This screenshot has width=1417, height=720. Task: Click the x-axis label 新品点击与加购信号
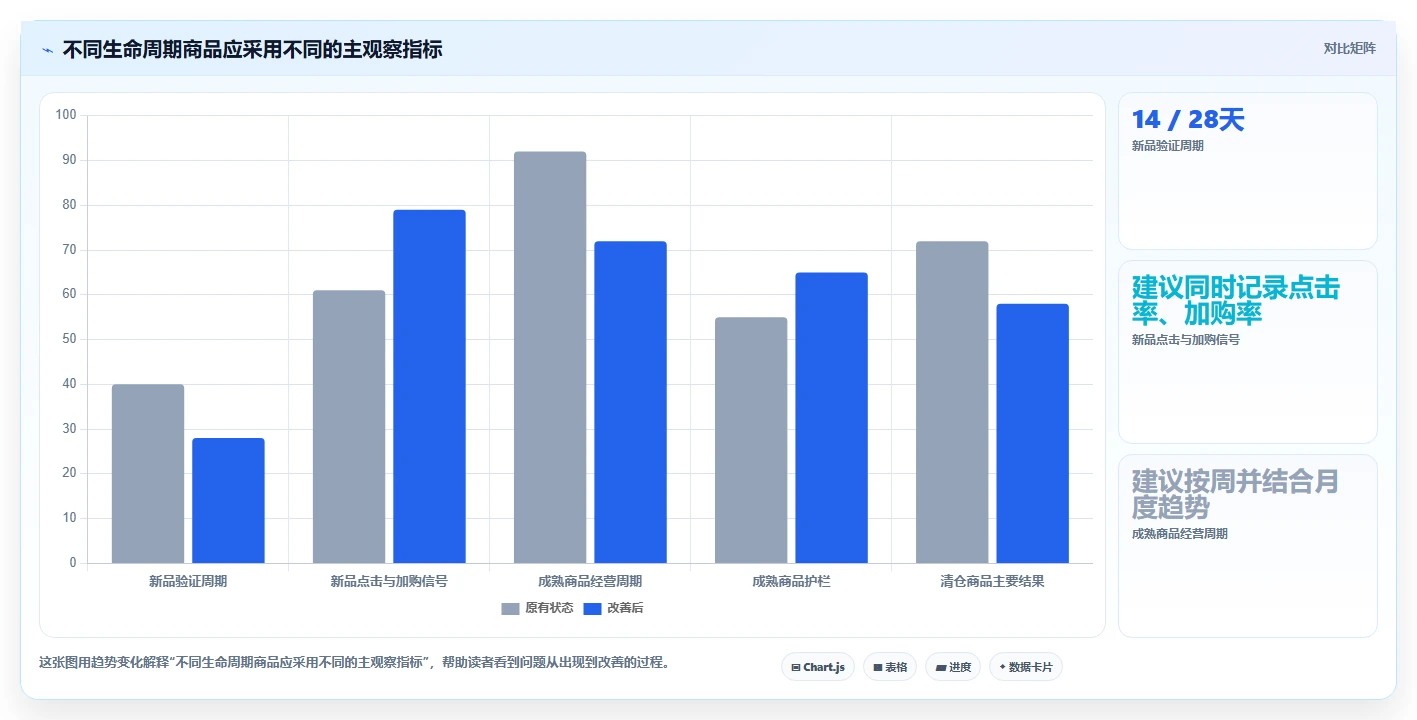click(389, 581)
